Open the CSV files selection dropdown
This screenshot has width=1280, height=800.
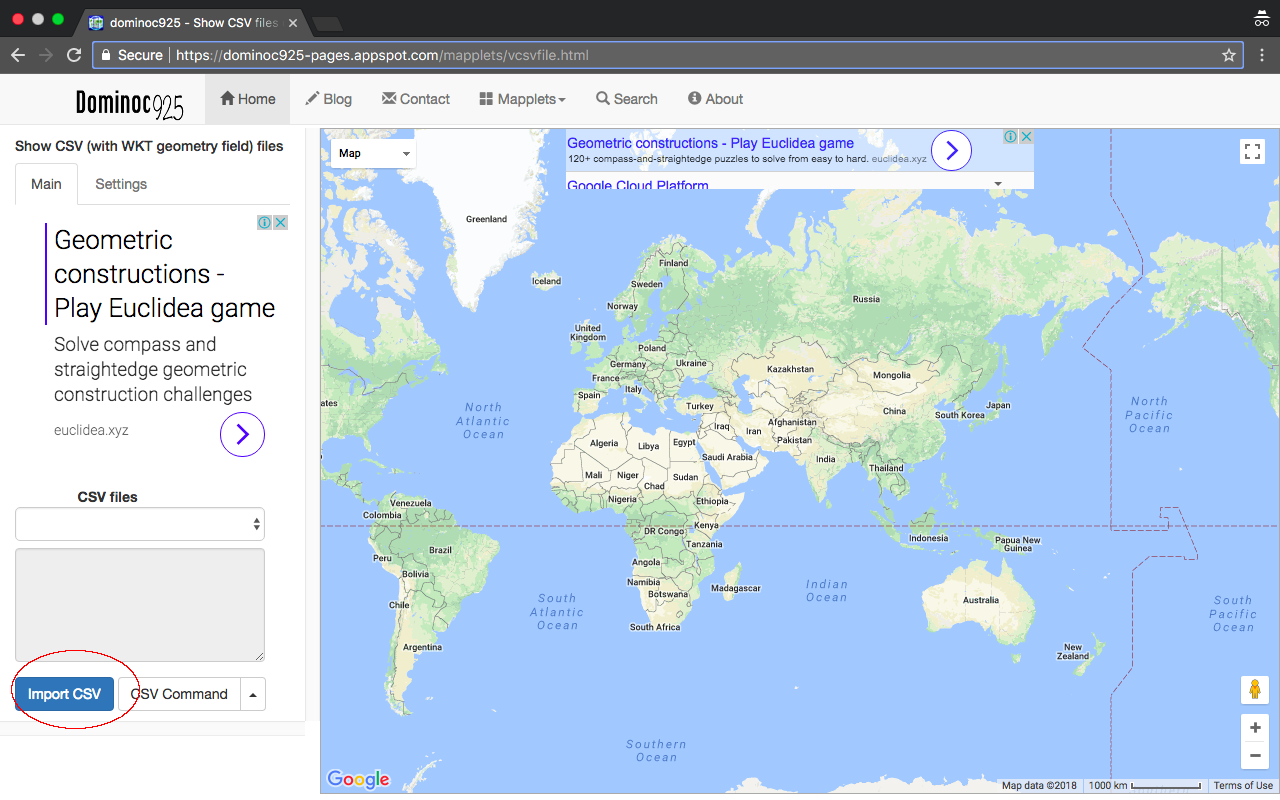pos(139,523)
